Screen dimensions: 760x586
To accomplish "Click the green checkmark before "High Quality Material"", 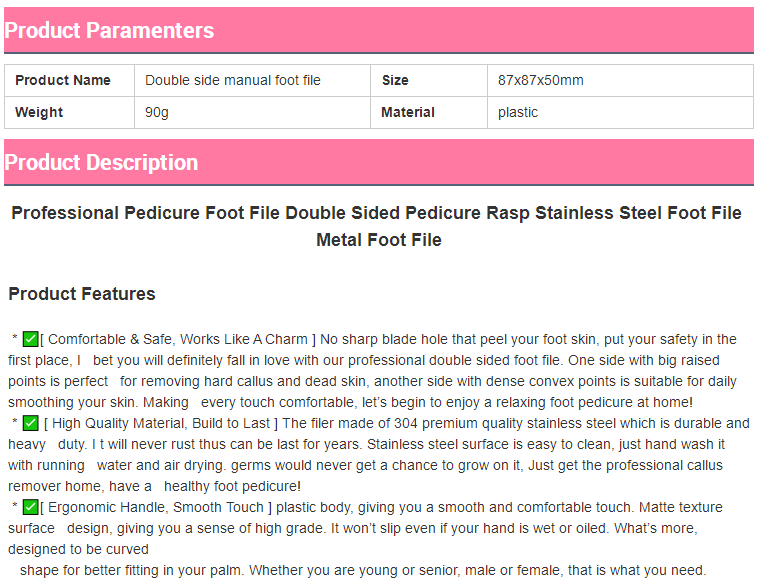I will (30, 423).
